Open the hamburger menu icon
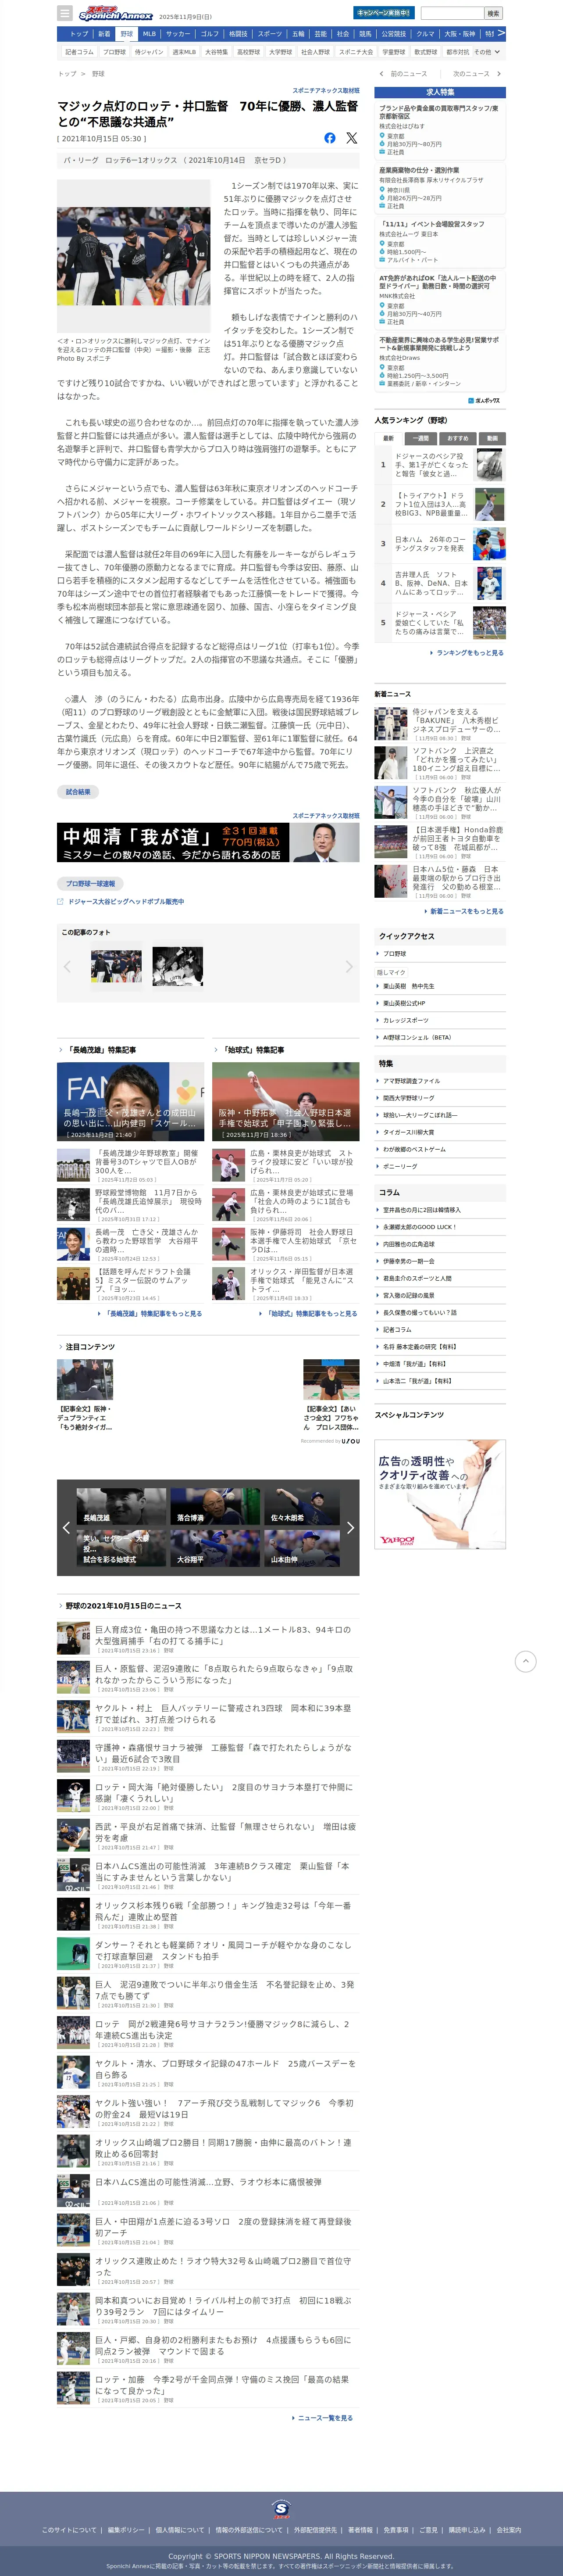Viewport: 563px width, 2576px height. pos(65,14)
